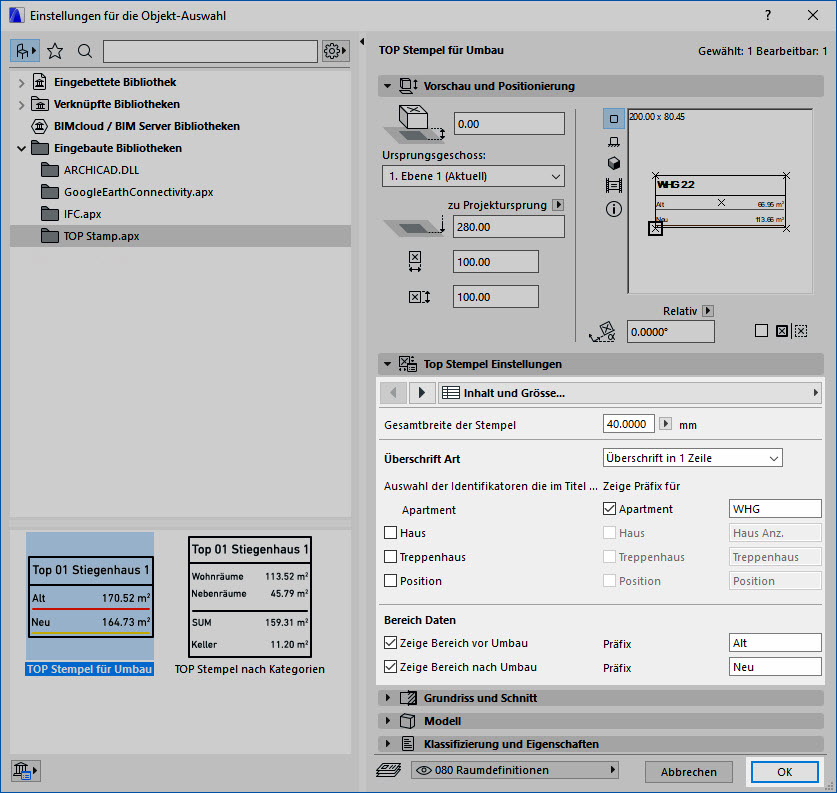Enable the Treppenhaus identifier checkbox
Image resolution: width=837 pixels, height=793 pixels.
[391, 557]
